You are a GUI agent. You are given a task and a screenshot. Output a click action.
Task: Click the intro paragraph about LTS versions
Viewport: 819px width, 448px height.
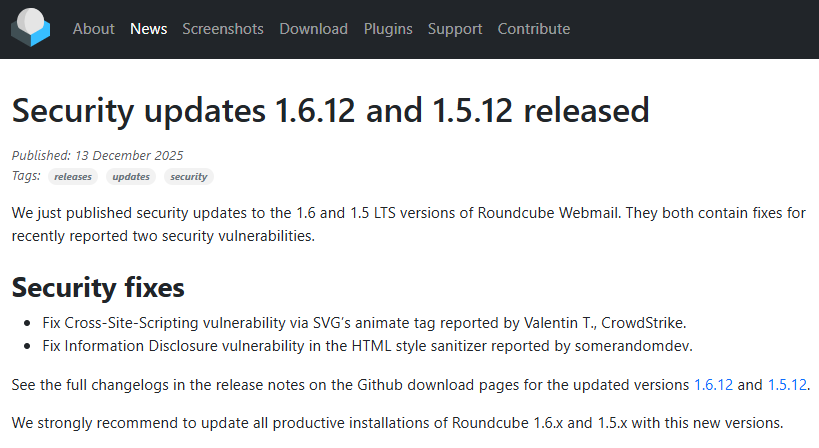(x=400, y=225)
